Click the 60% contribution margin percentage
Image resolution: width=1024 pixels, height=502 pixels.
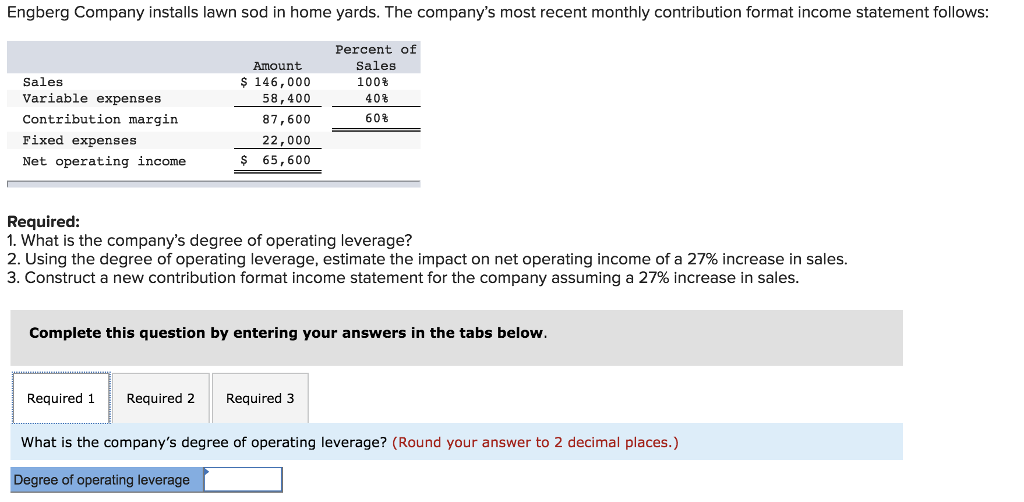click(376, 119)
